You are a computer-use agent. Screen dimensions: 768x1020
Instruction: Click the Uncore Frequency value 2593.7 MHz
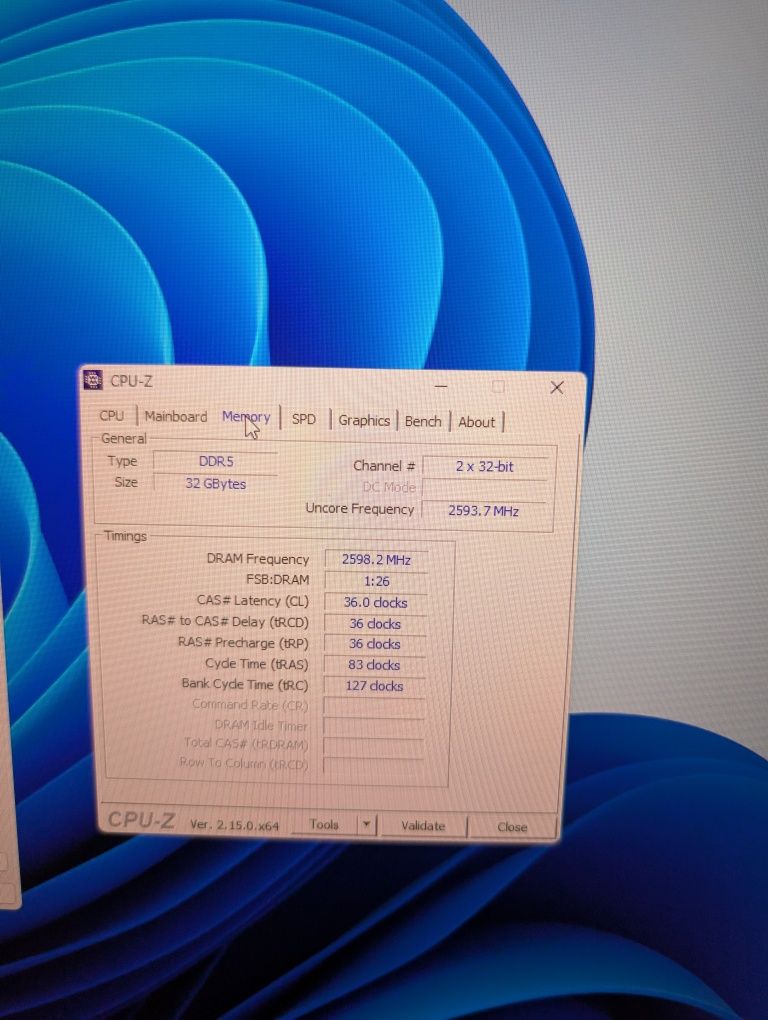pos(485,511)
